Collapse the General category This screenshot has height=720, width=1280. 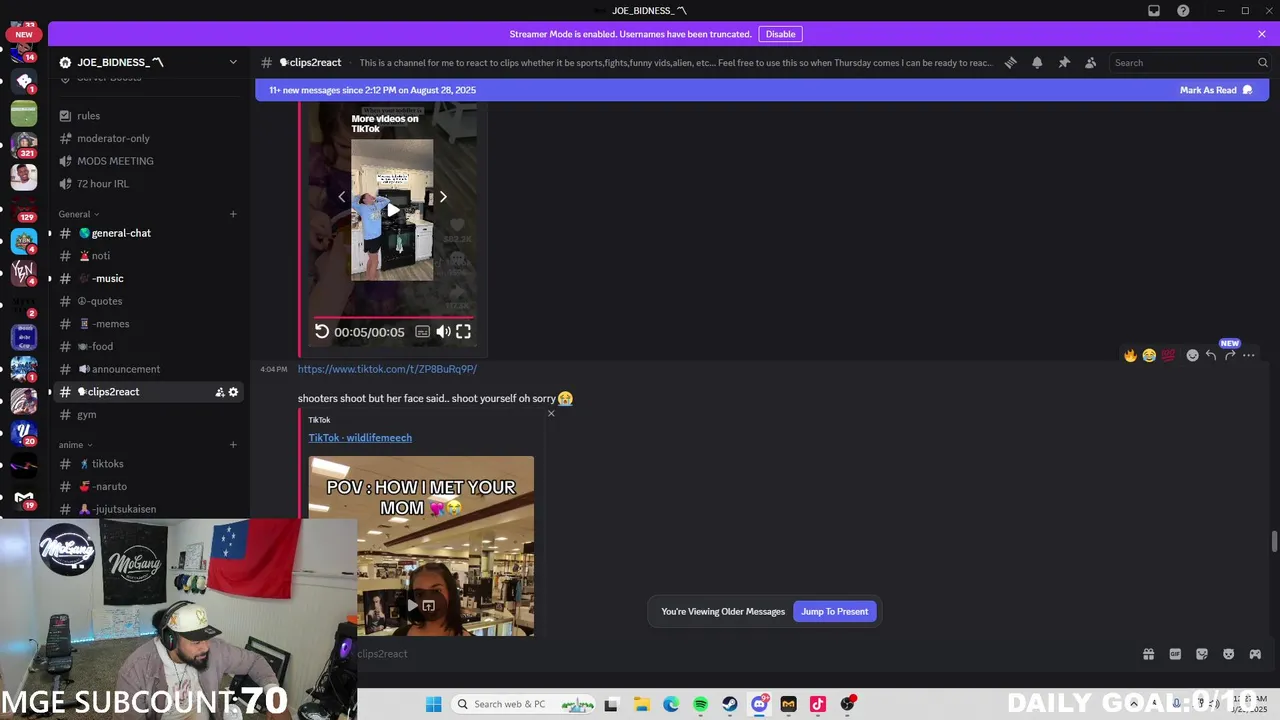point(79,214)
